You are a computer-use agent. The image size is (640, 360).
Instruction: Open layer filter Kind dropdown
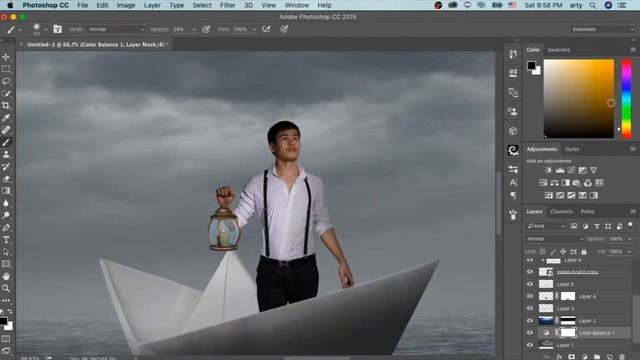pos(546,226)
